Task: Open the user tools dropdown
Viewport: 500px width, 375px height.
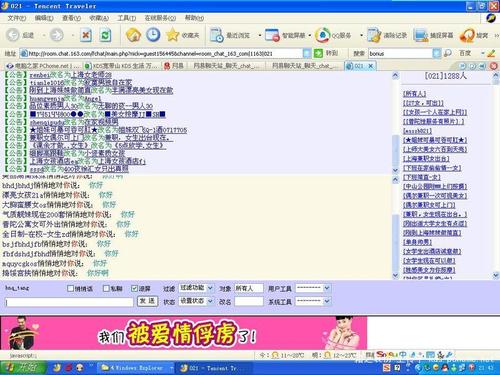Action: pyautogui.click(x=313, y=288)
